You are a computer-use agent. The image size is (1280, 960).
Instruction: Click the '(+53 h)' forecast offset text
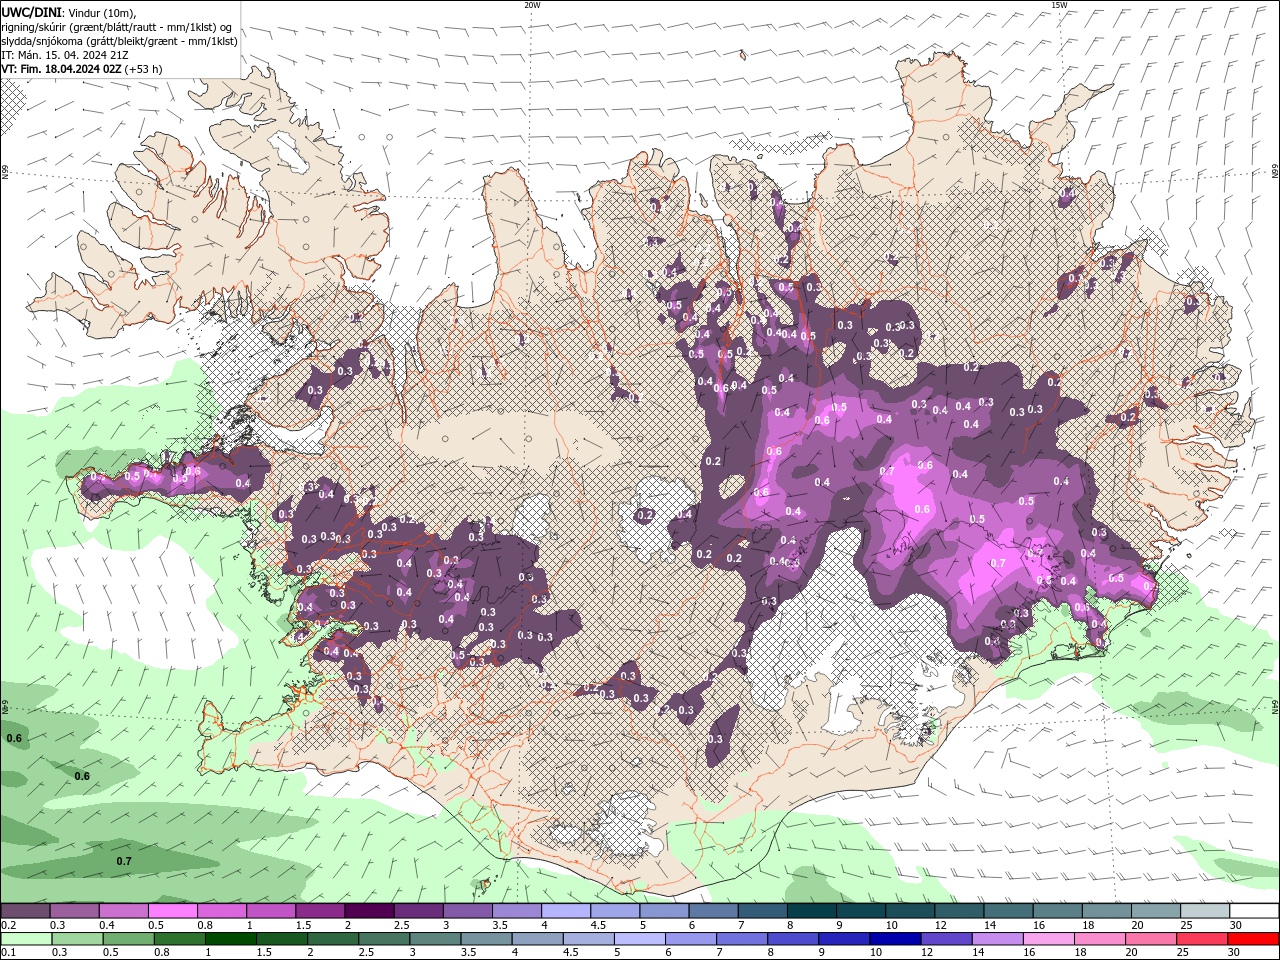coord(145,69)
